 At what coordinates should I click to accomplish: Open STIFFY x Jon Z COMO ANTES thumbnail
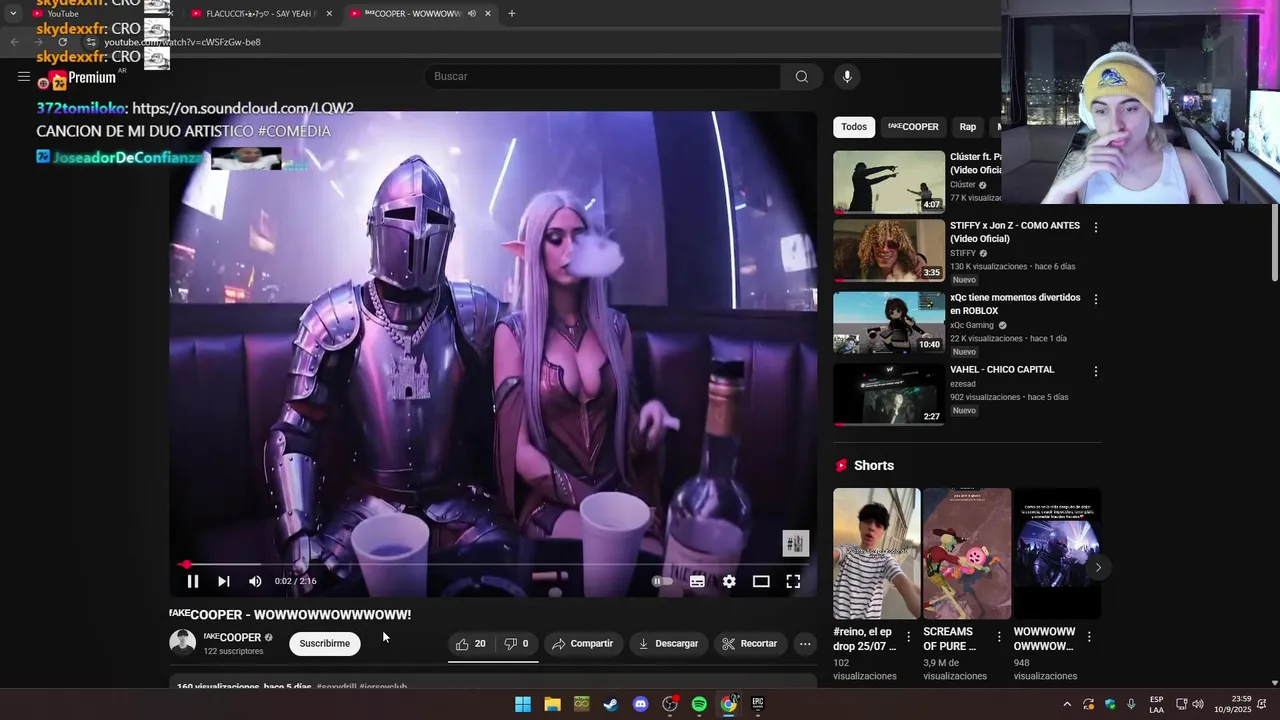(889, 250)
